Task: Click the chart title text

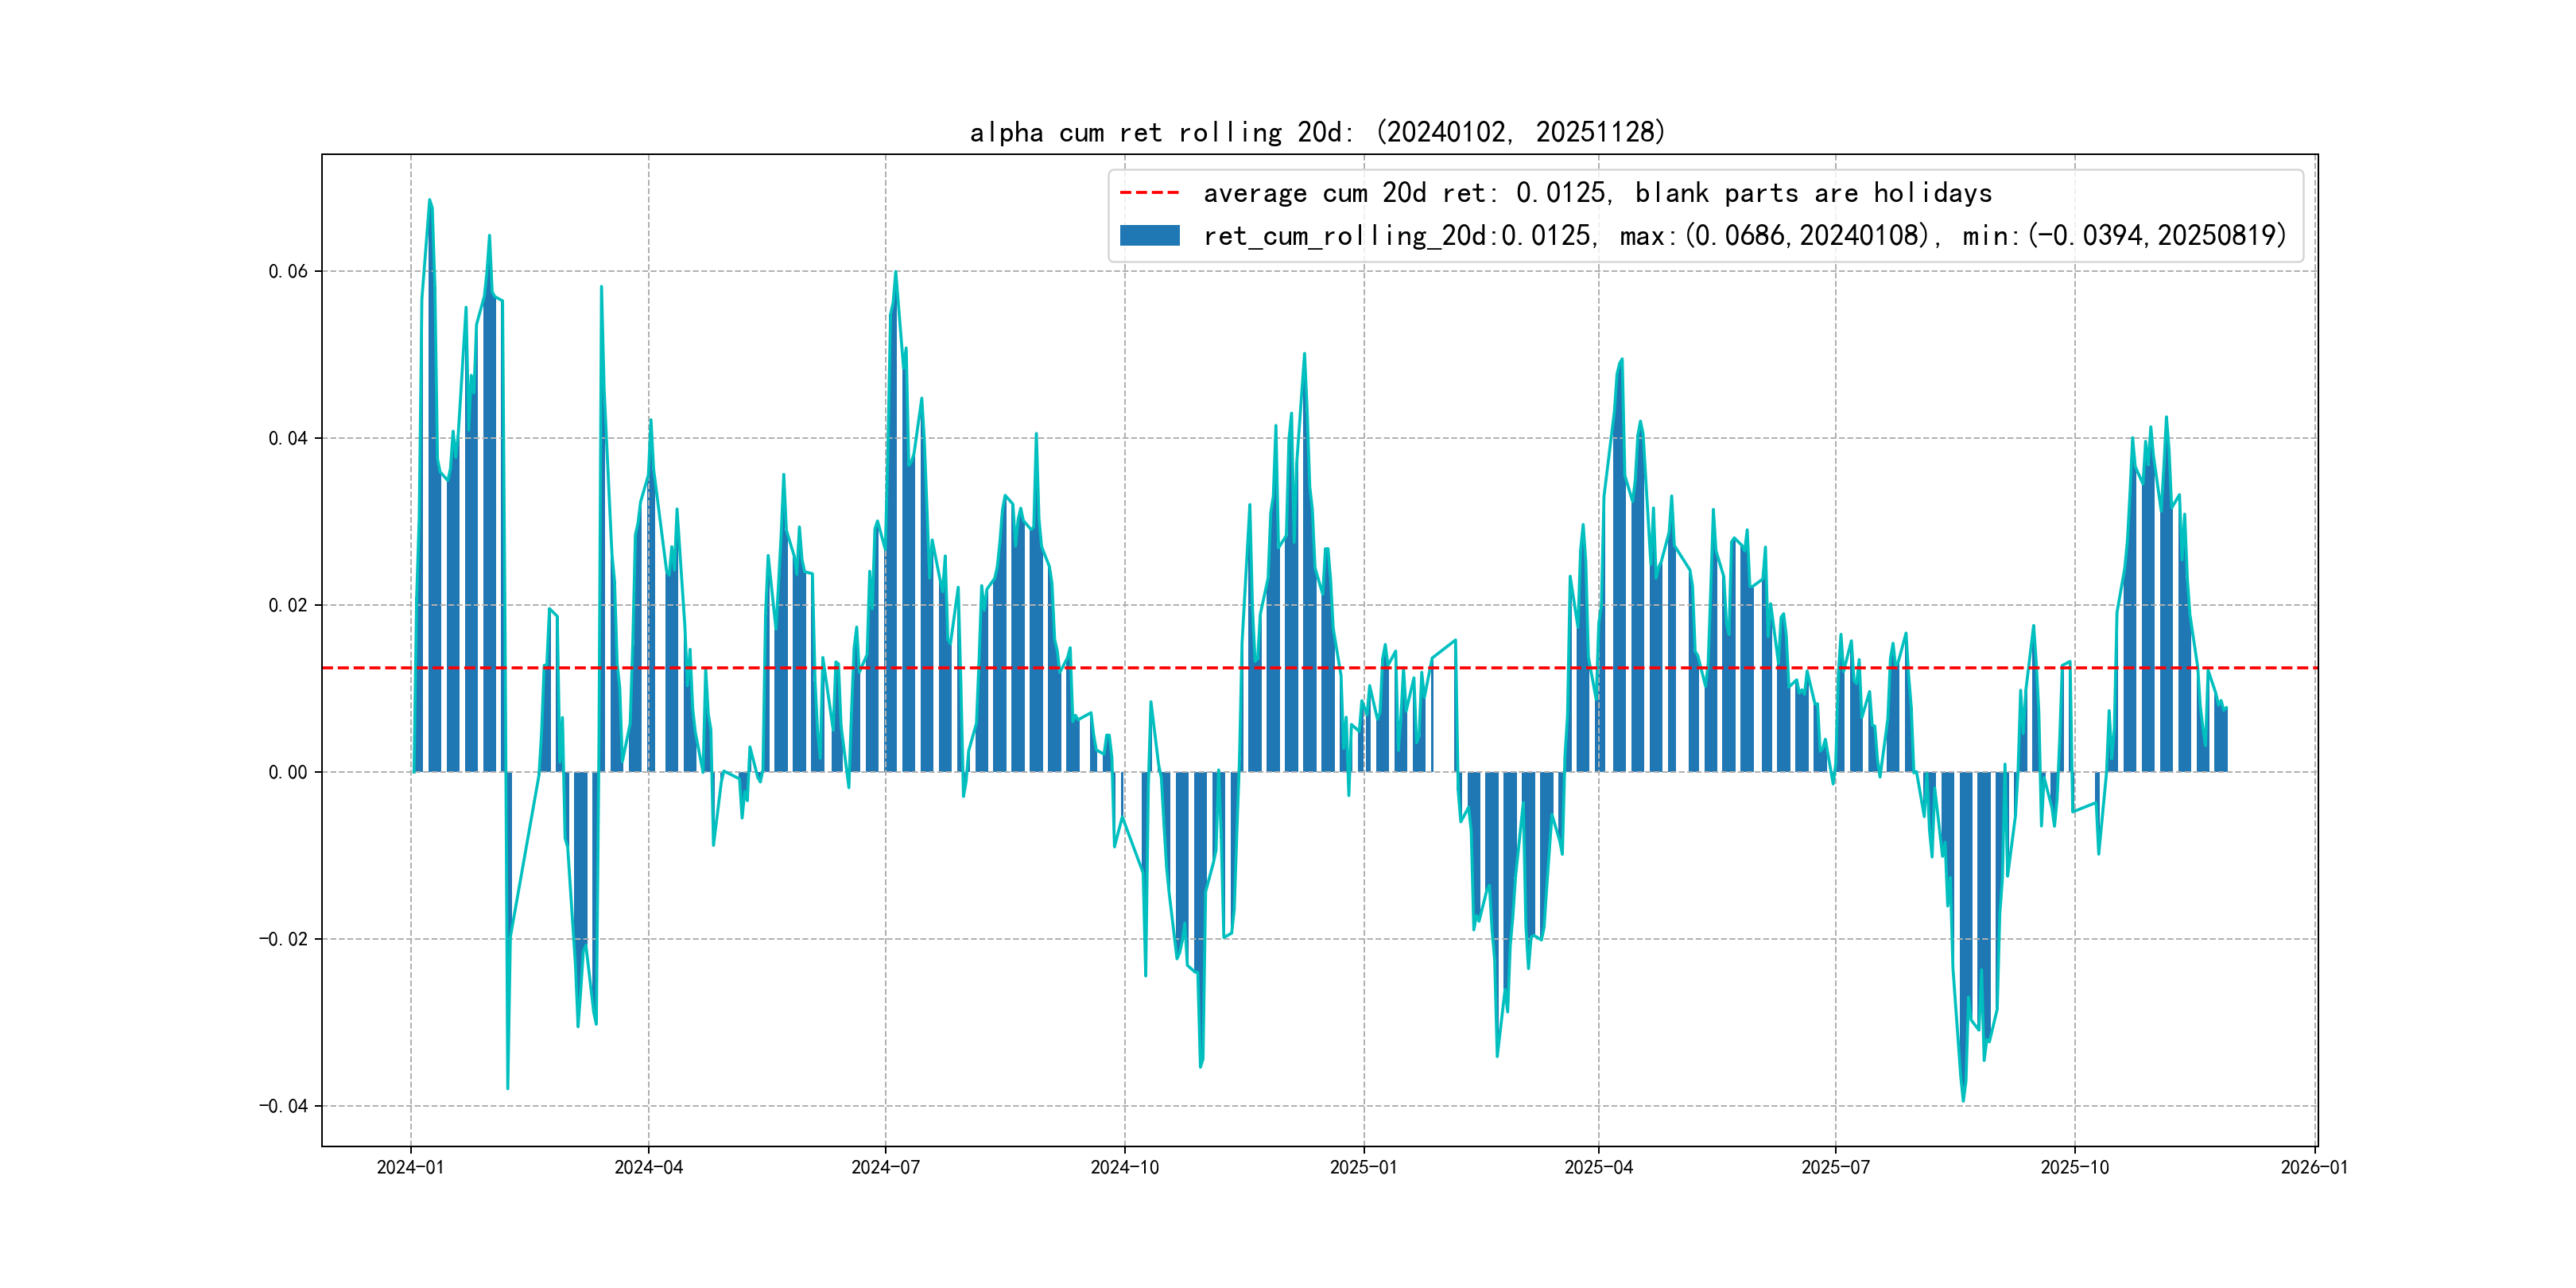Action: click(x=1317, y=132)
